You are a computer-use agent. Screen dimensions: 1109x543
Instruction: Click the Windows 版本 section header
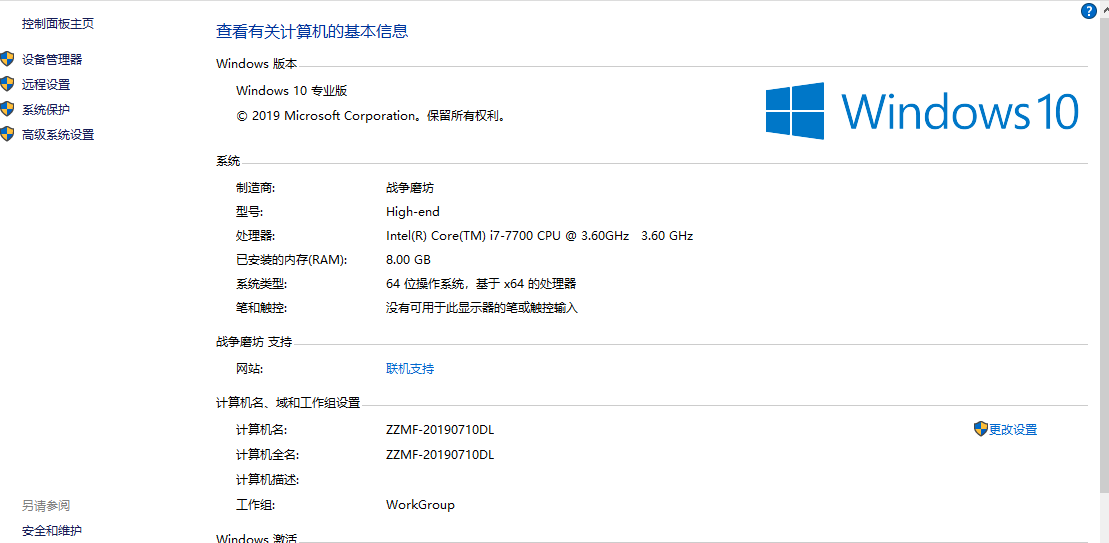257,64
